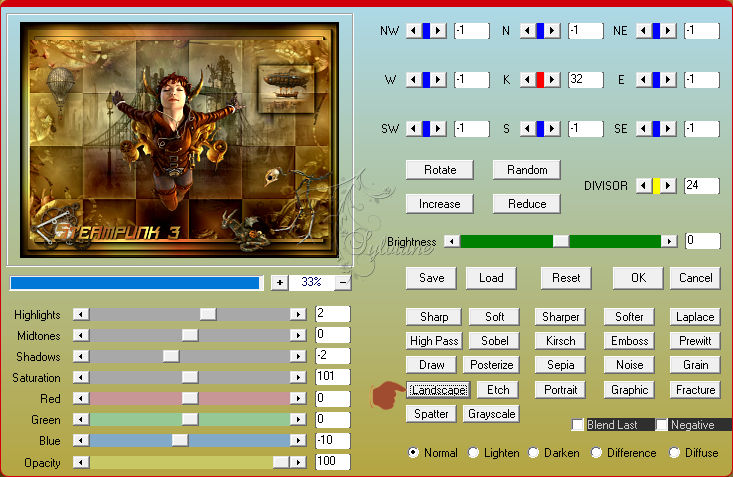Click the Opacity slider handle
The image size is (733, 477).
click(x=281, y=462)
